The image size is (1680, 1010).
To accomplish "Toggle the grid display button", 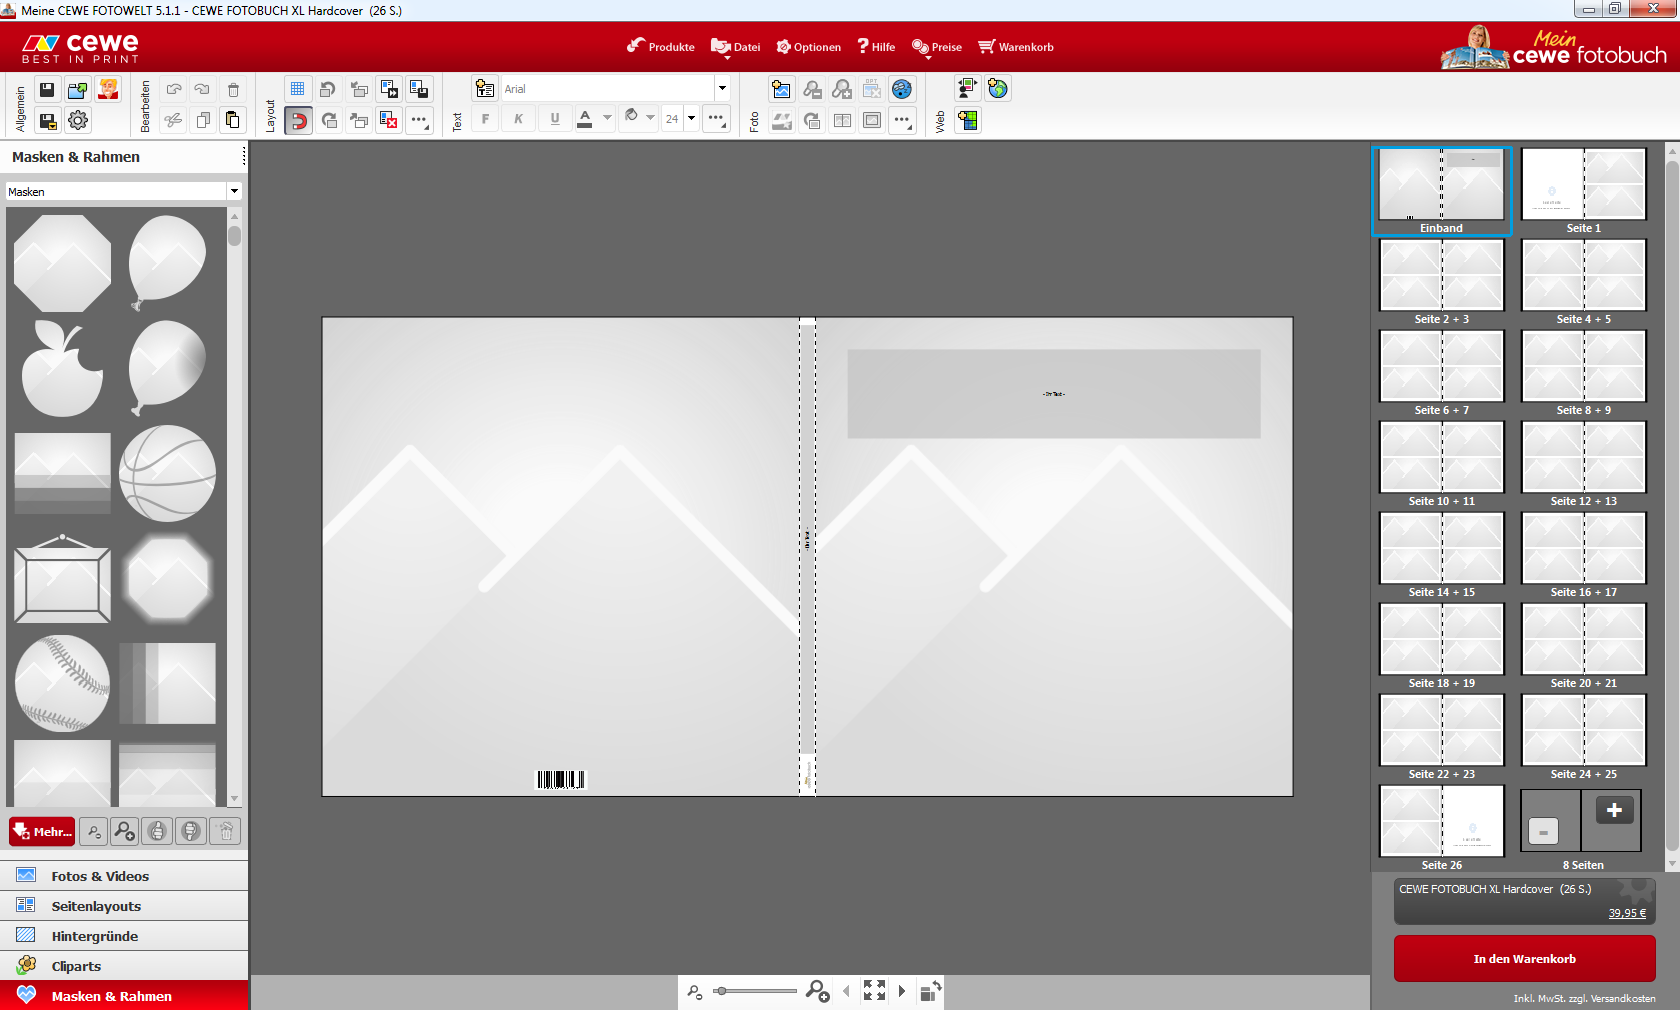I will point(297,89).
